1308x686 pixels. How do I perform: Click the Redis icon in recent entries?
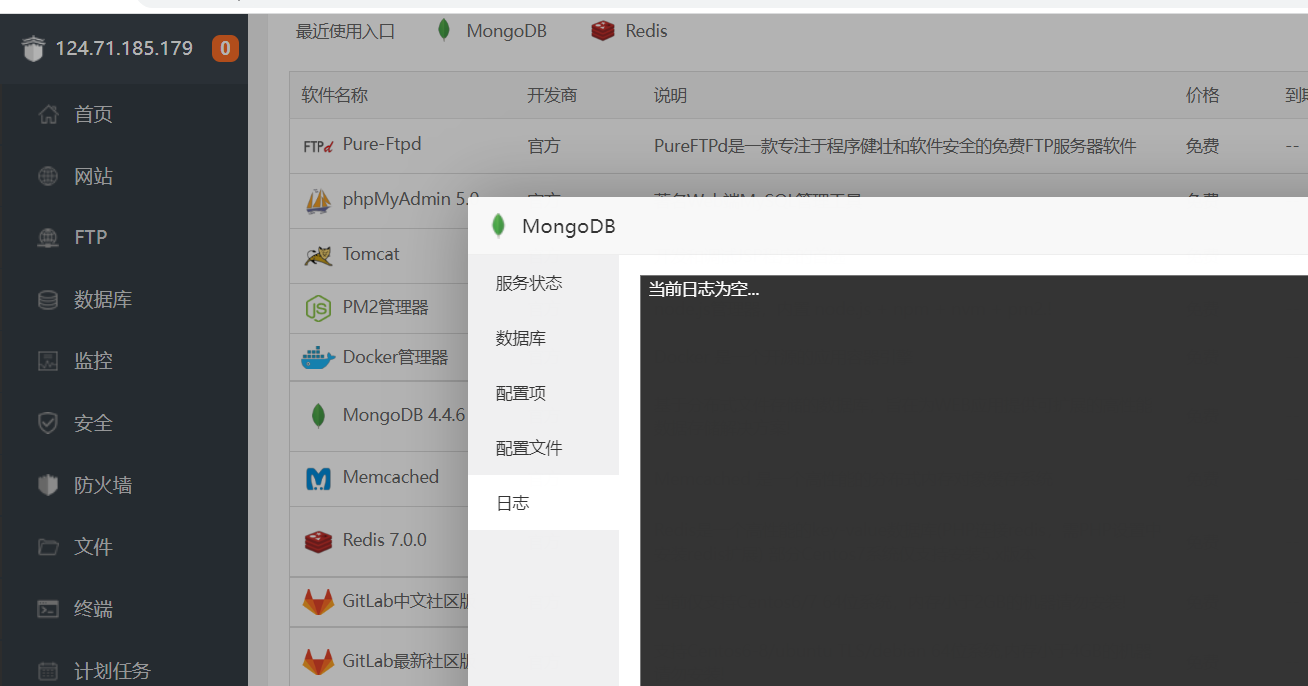[603, 31]
